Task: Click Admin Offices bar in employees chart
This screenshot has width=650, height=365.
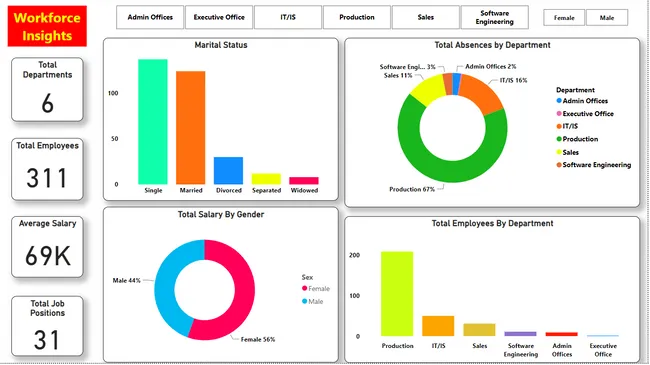Action: (x=561, y=334)
